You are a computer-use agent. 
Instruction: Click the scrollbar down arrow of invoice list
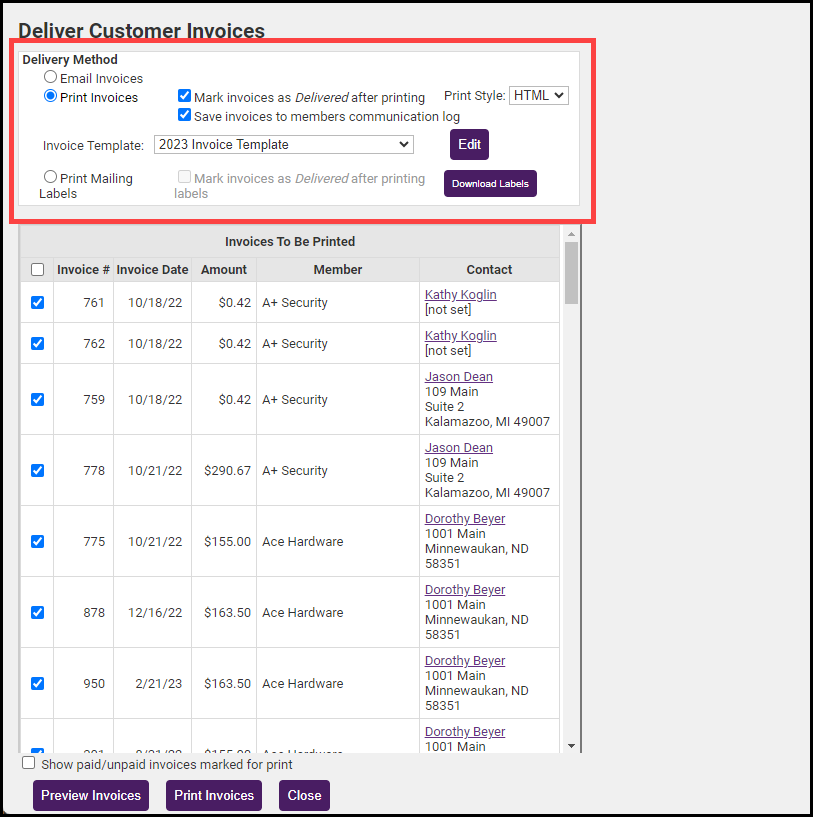[x=571, y=745]
